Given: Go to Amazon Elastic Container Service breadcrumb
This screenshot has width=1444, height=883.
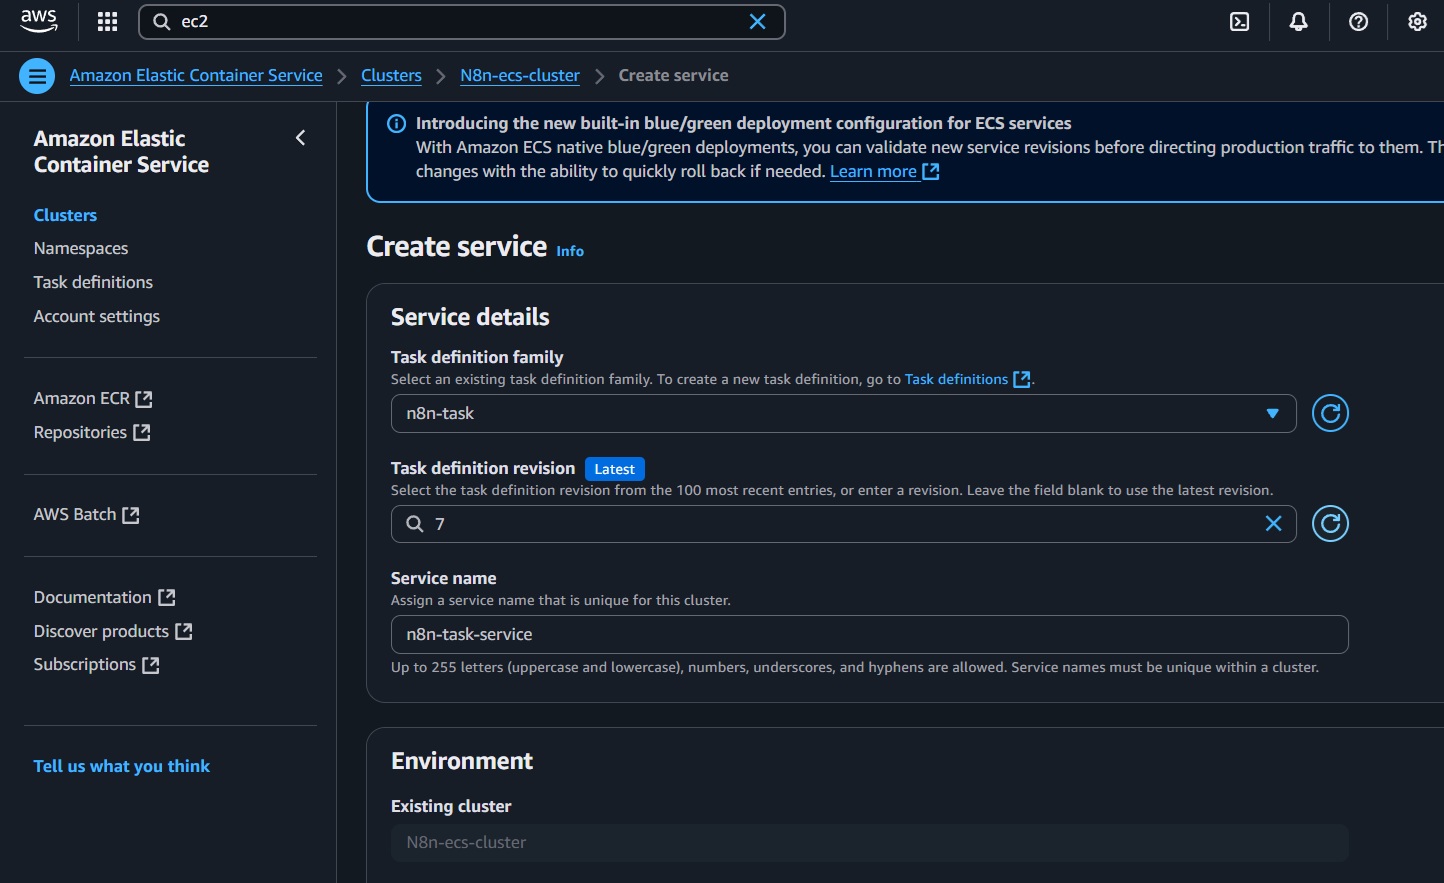Looking at the screenshot, I should [196, 76].
